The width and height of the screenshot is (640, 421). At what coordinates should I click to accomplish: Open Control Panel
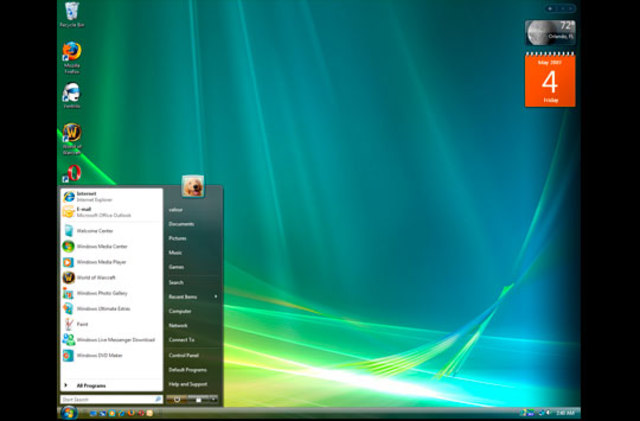tap(184, 355)
